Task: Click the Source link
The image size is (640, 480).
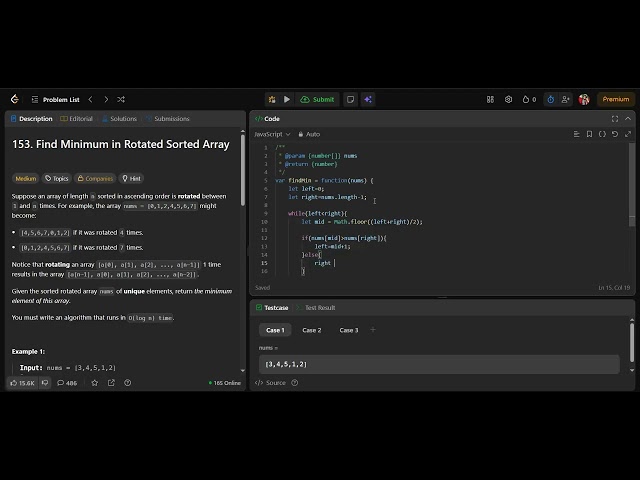Action: click(x=270, y=383)
